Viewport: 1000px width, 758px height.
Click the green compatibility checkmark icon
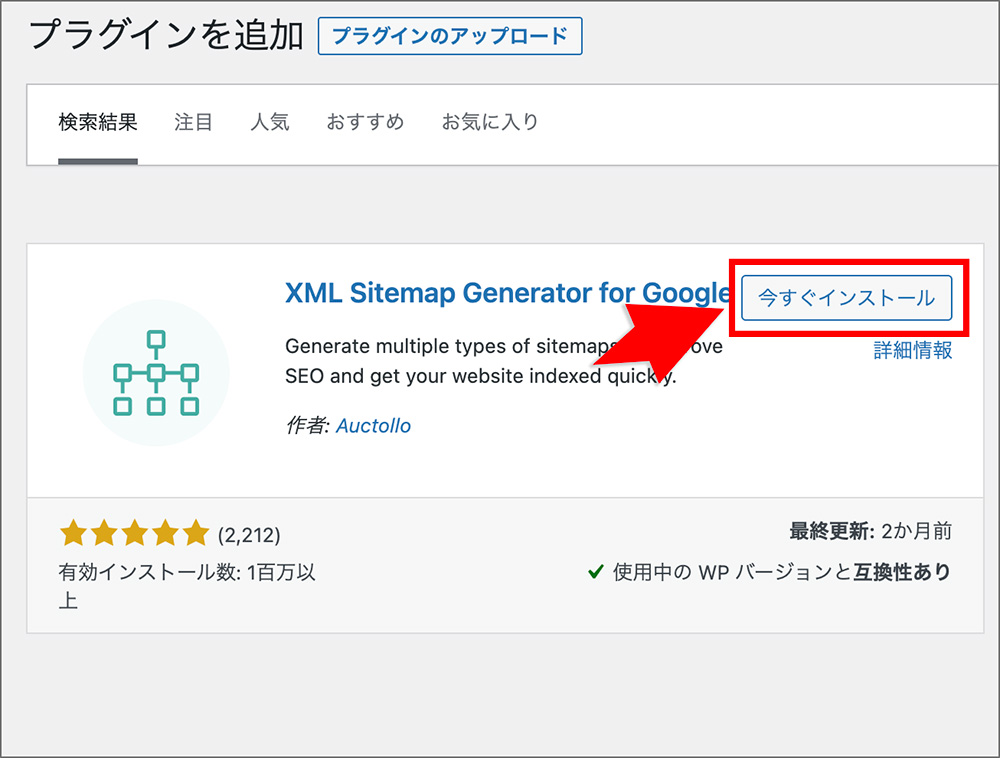tap(595, 572)
